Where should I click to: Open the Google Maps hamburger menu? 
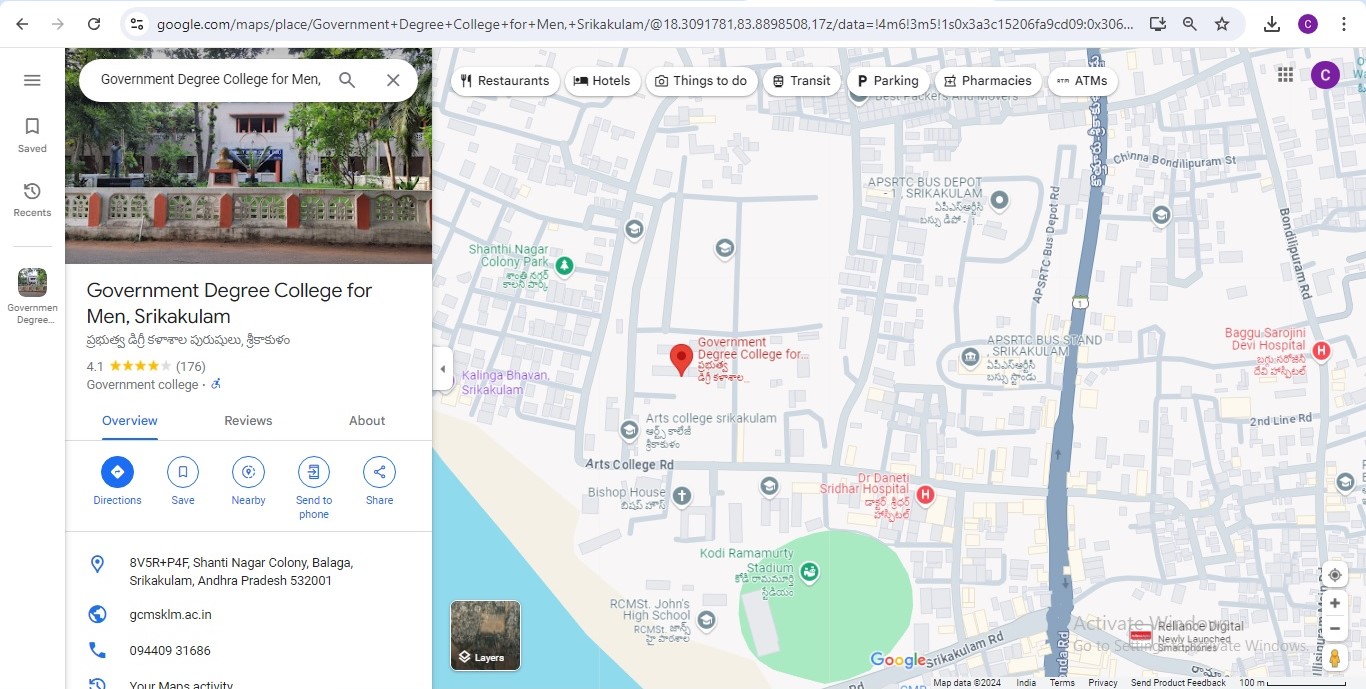click(x=32, y=80)
